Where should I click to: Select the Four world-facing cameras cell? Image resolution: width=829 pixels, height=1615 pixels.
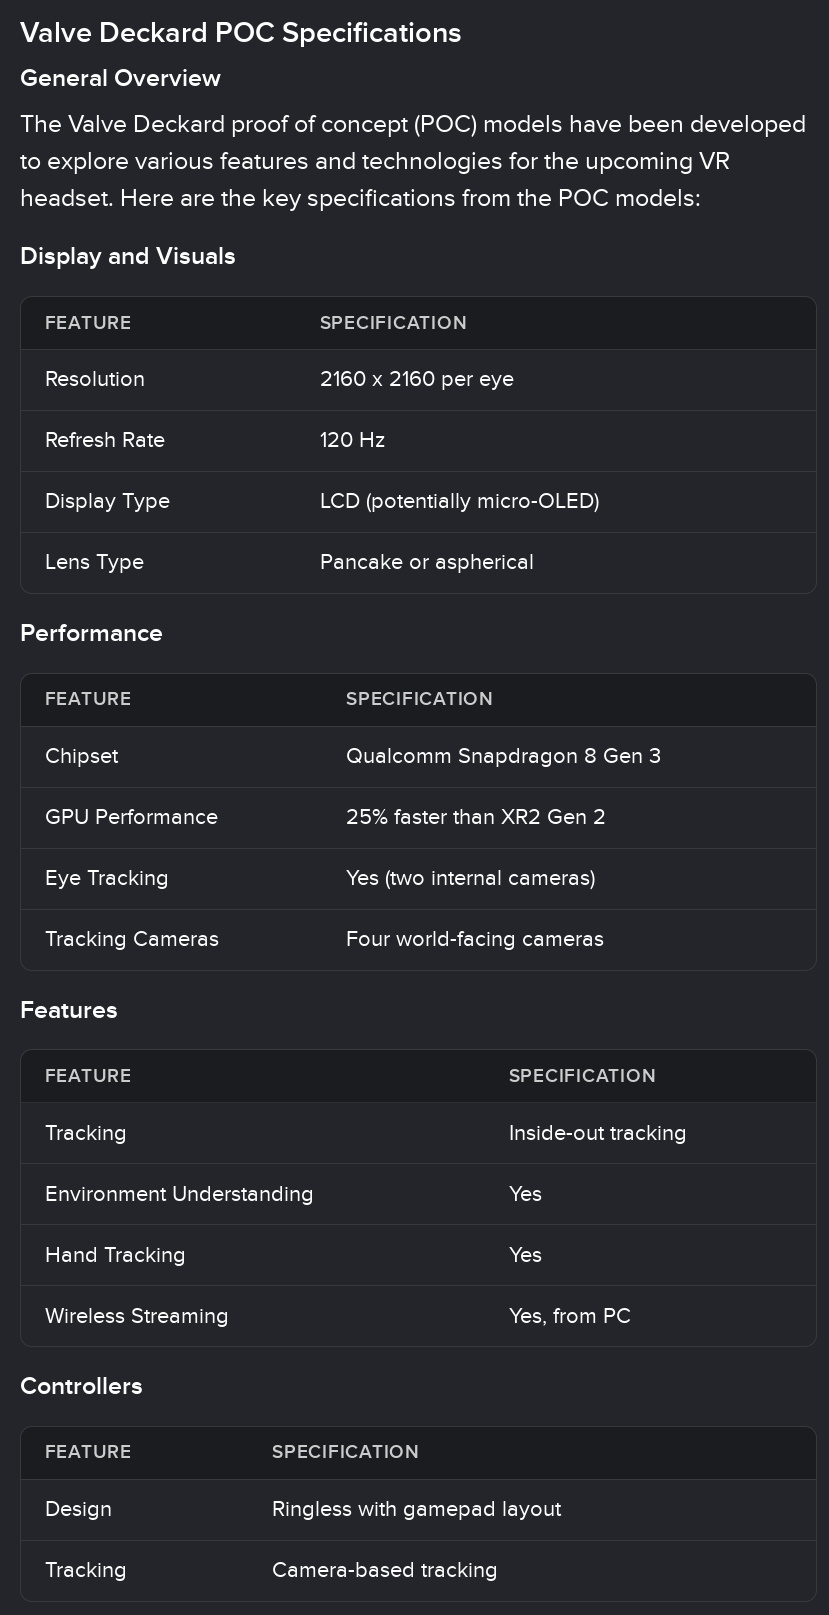(475, 939)
